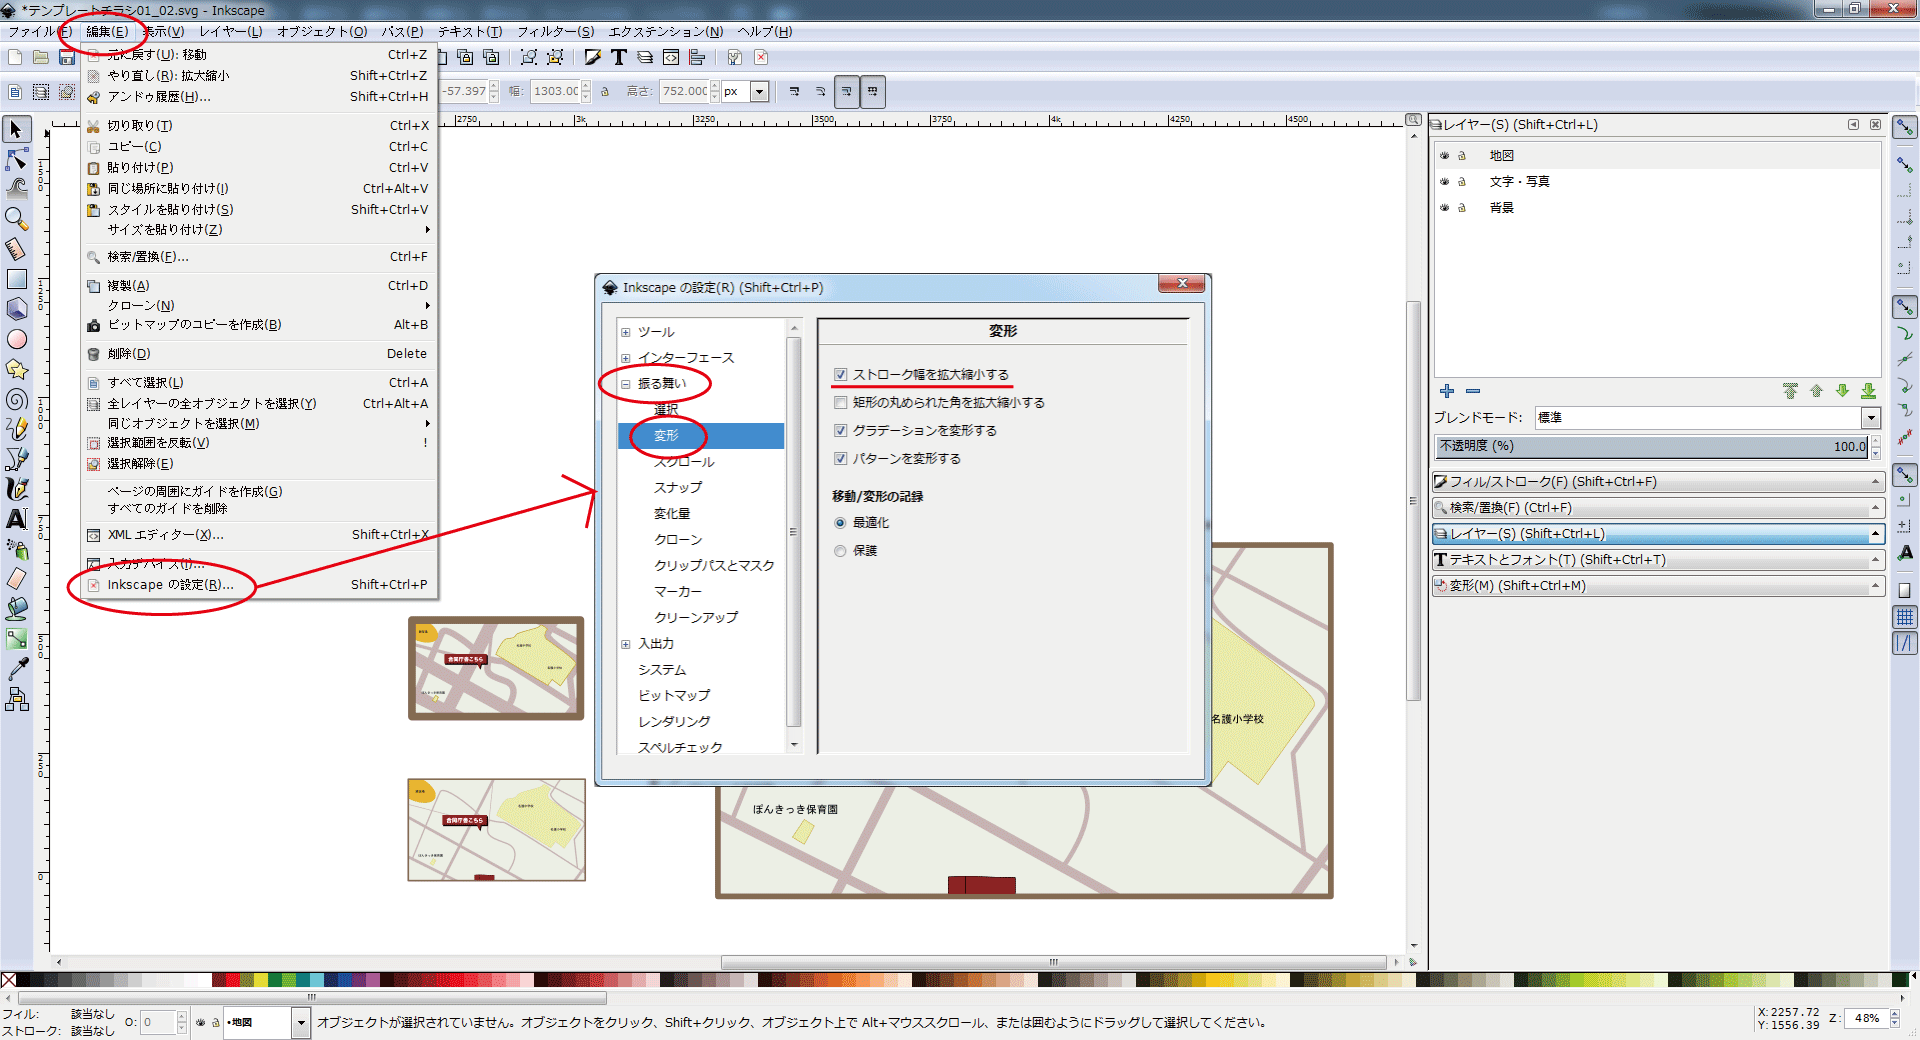Open 検索/置換 docked panel header
Image resolution: width=1920 pixels, height=1040 pixels.
click(x=1658, y=508)
